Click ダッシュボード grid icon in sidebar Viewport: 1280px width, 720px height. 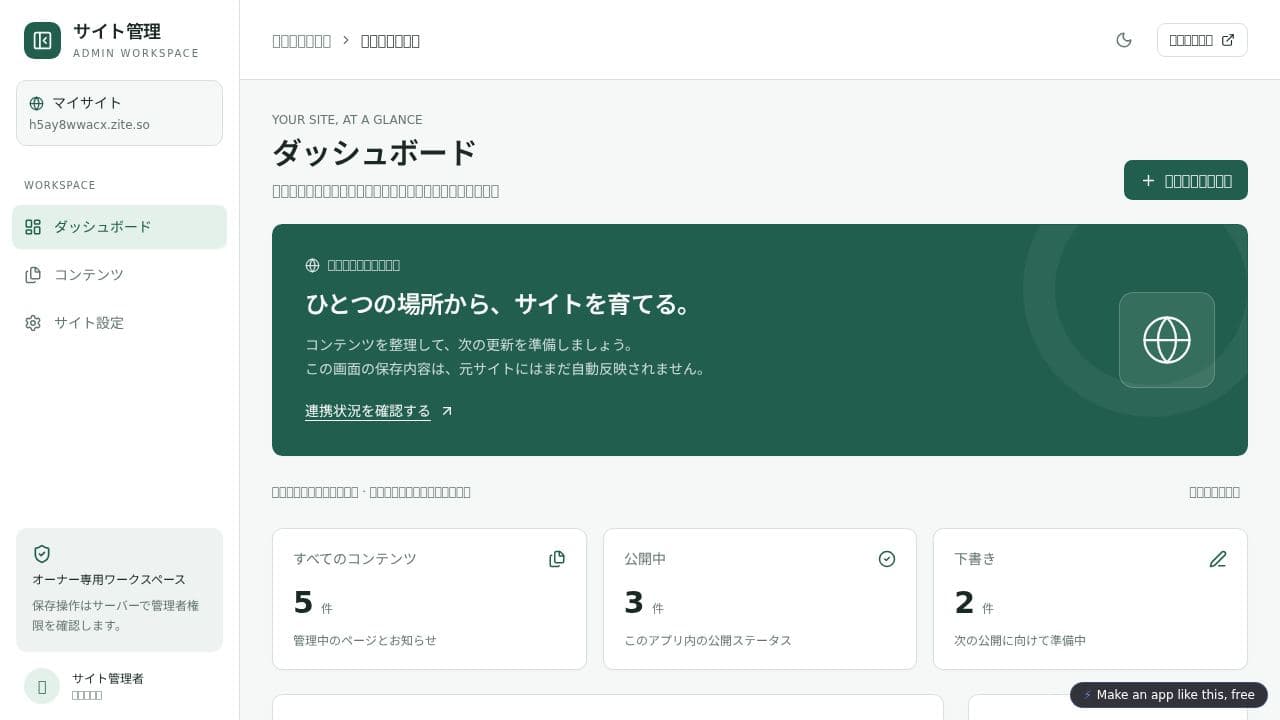[x=33, y=227]
